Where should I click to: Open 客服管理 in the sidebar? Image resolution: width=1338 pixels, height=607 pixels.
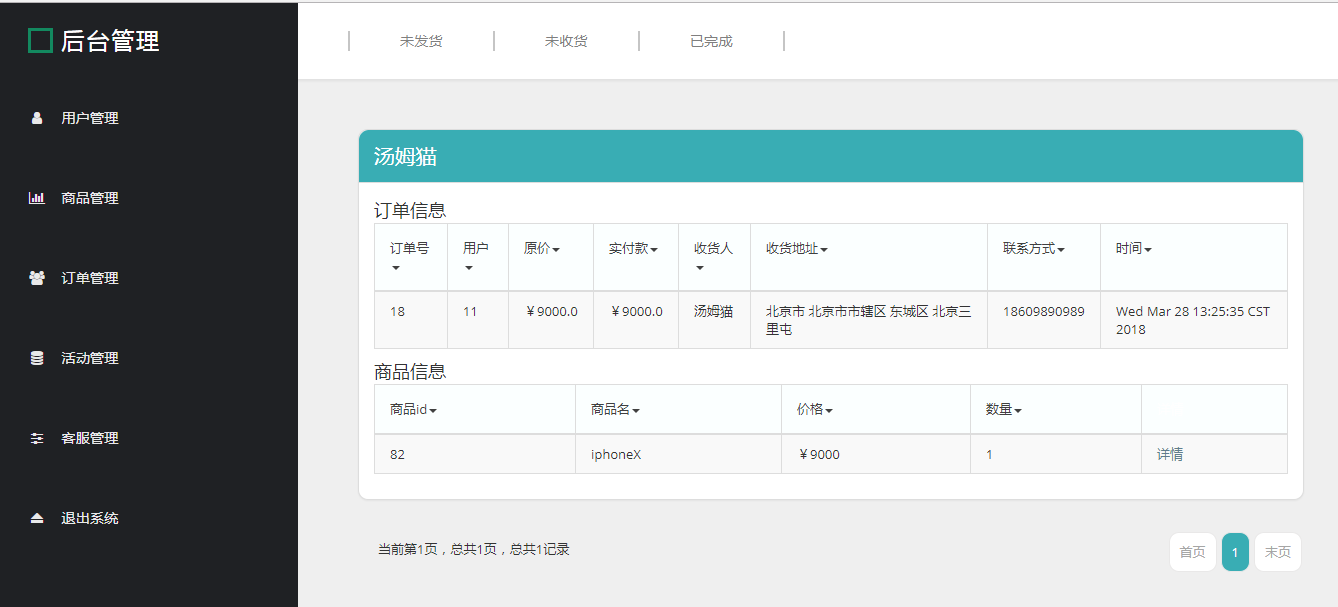(90, 438)
